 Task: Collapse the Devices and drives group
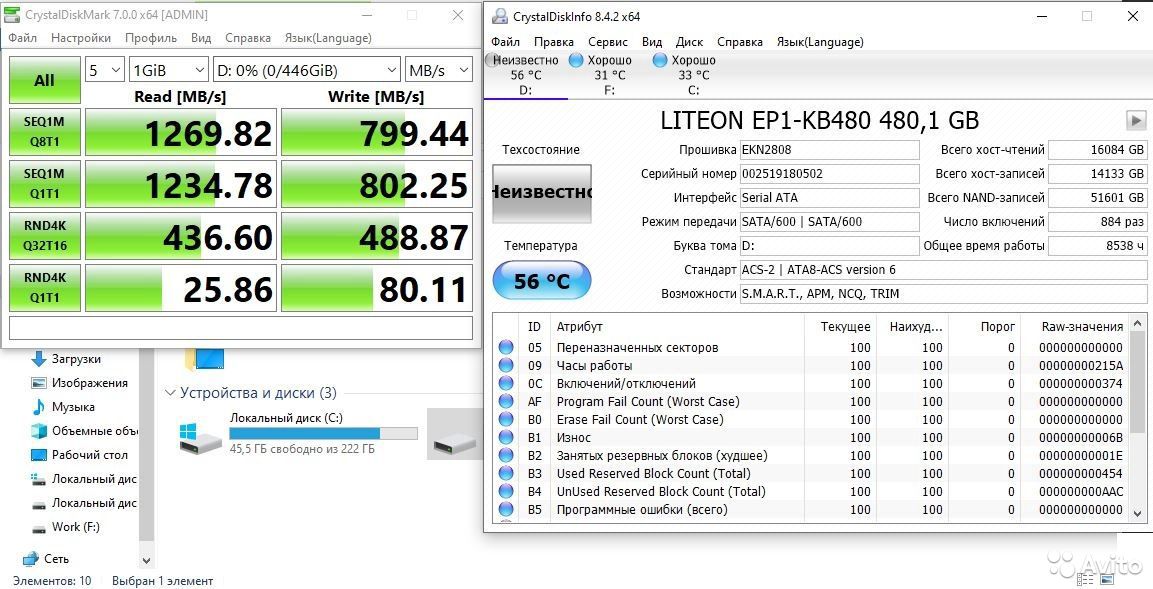171,393
